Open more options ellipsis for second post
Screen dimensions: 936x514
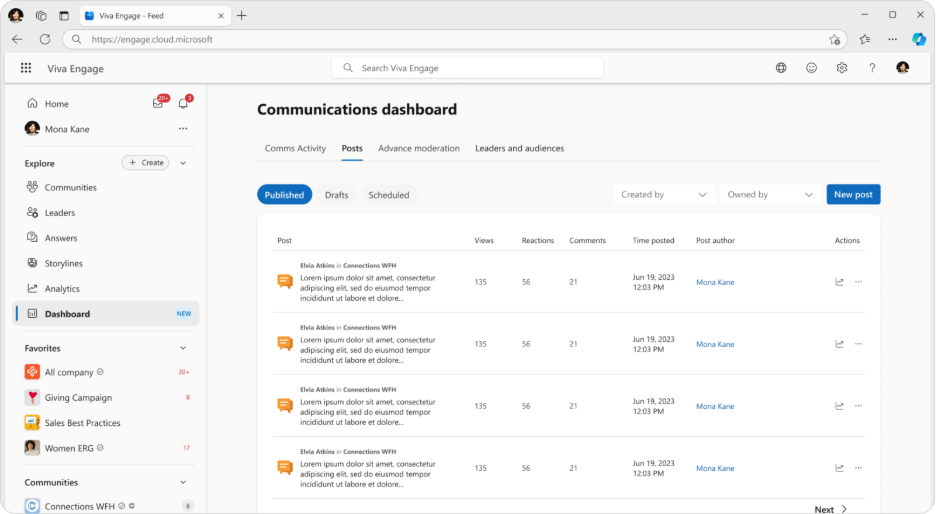click(x=858, y=344)
